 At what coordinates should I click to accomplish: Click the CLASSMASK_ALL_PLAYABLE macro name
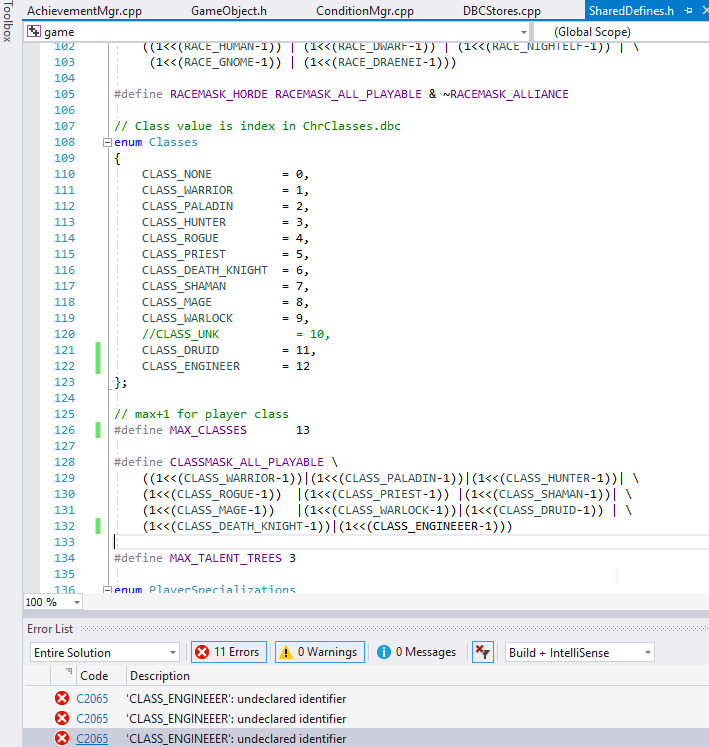click(246, 462)
